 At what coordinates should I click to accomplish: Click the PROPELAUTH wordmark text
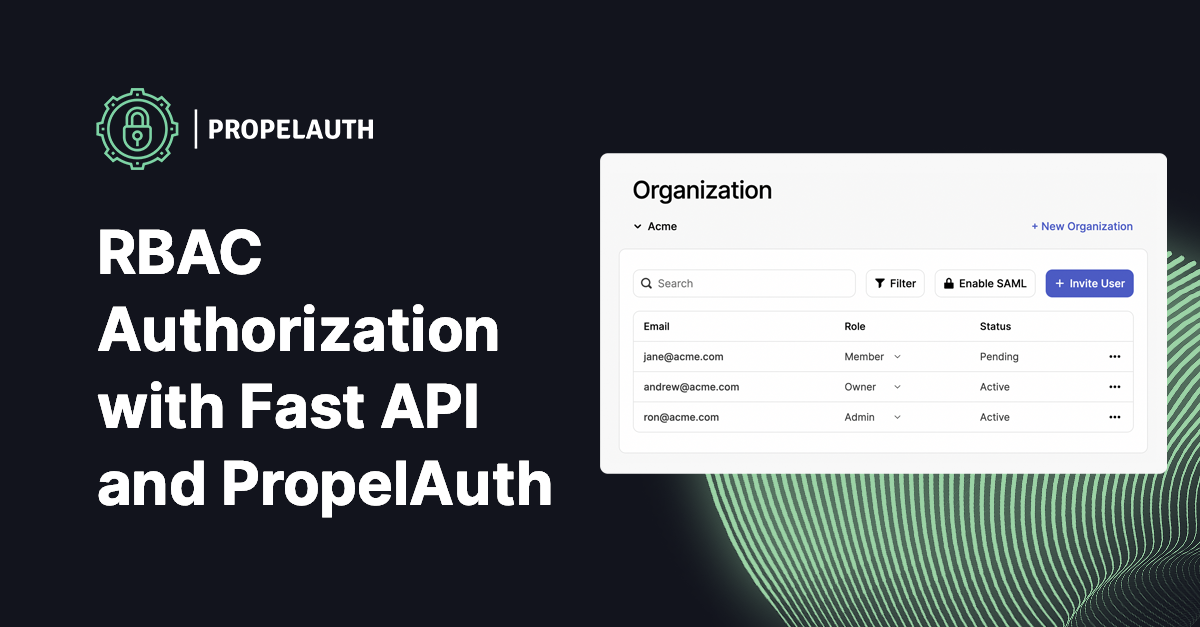(x=291, y=129)
